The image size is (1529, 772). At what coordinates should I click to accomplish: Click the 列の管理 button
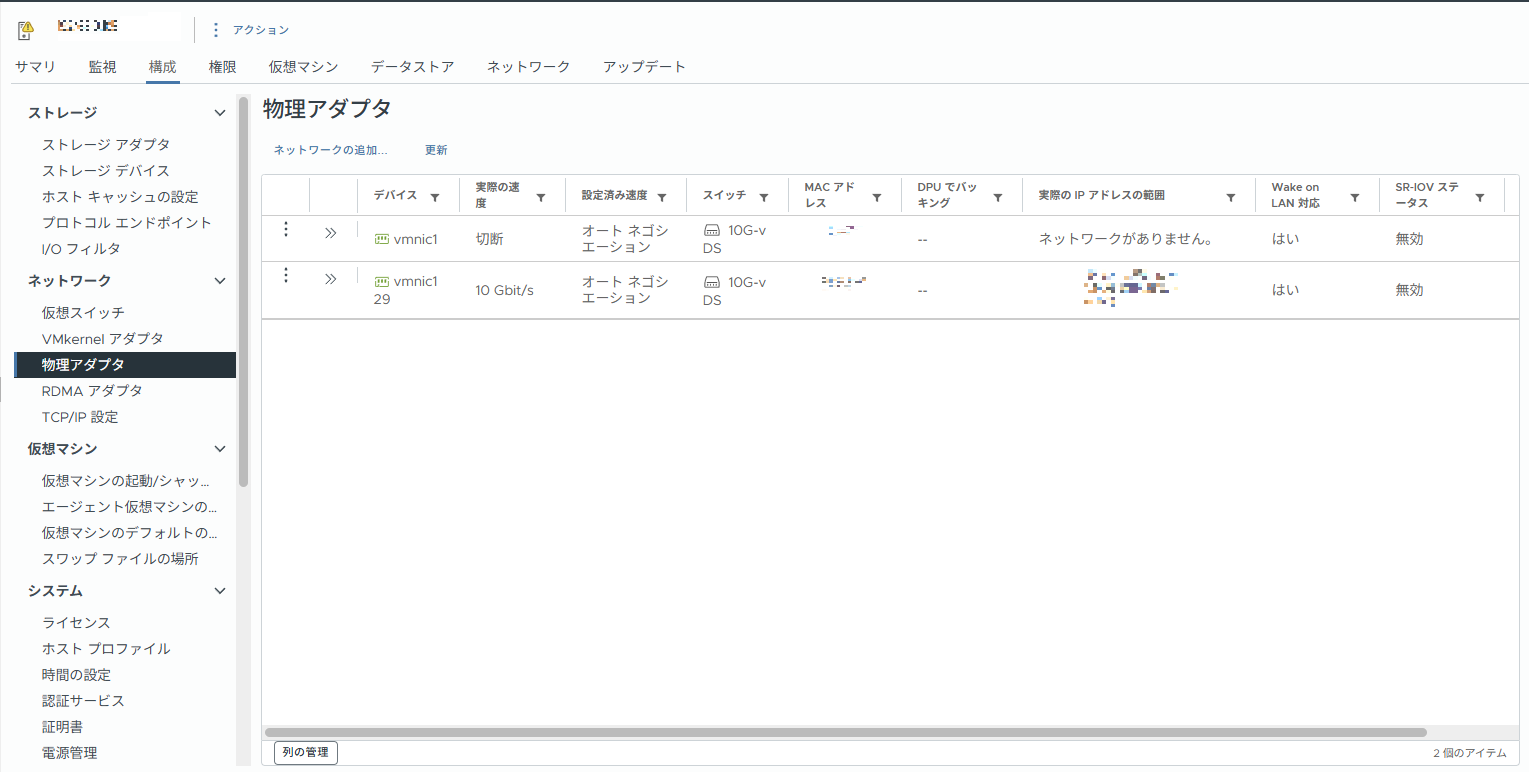pyautogui.click(x=305, y=753)
